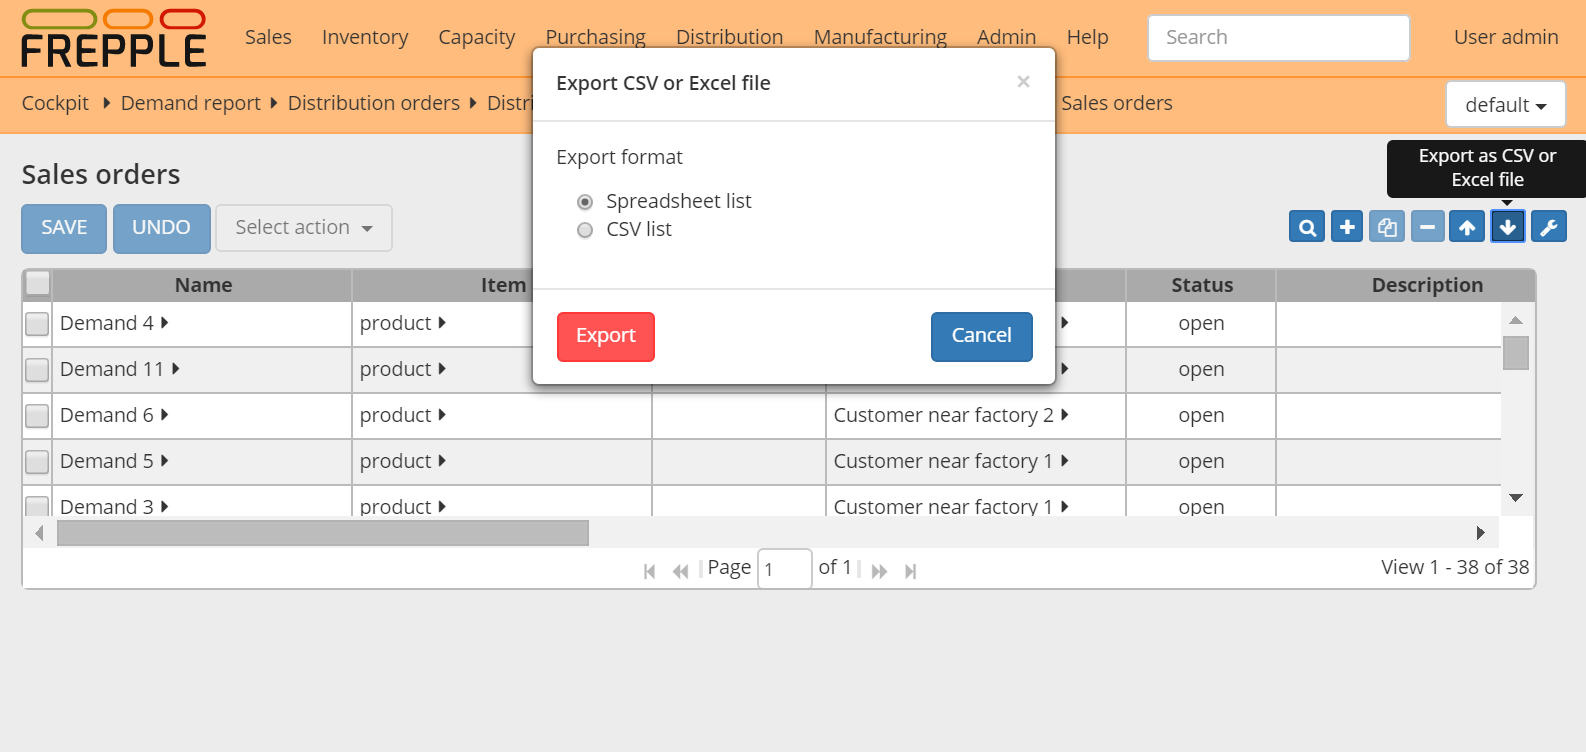Viewport: 1586px width, 752px height.
Task: Expand the Demand 11 detail triangle
Action: click(176, 369)
